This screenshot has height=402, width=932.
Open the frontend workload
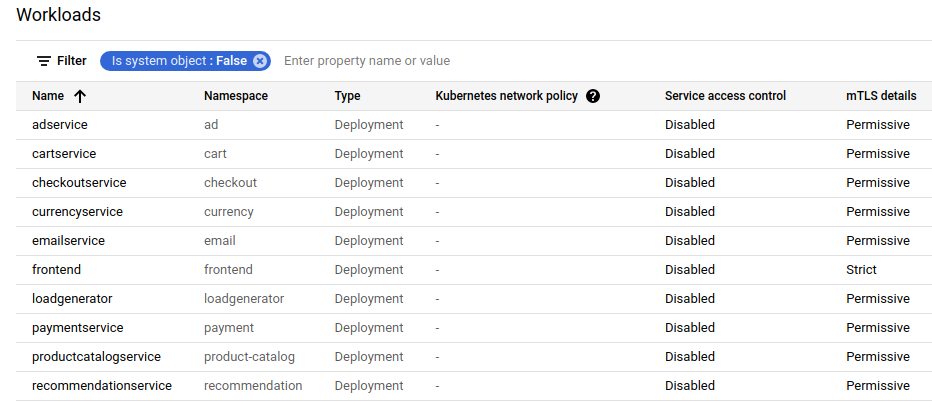click(56, 270)
